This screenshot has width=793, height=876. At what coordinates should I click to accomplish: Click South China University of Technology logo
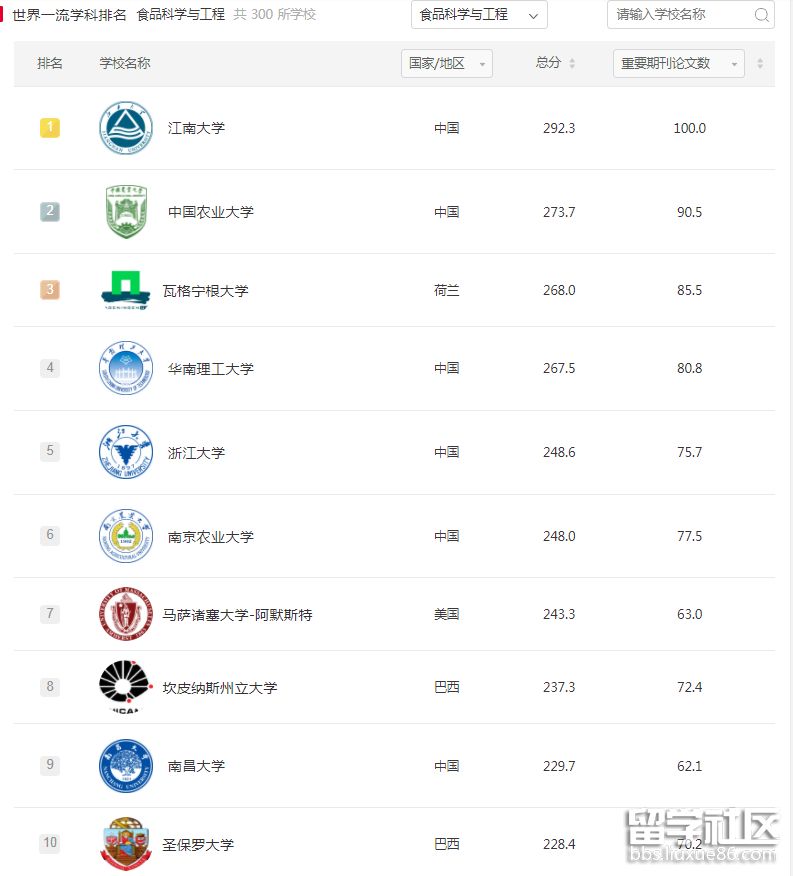pos(126,368)
